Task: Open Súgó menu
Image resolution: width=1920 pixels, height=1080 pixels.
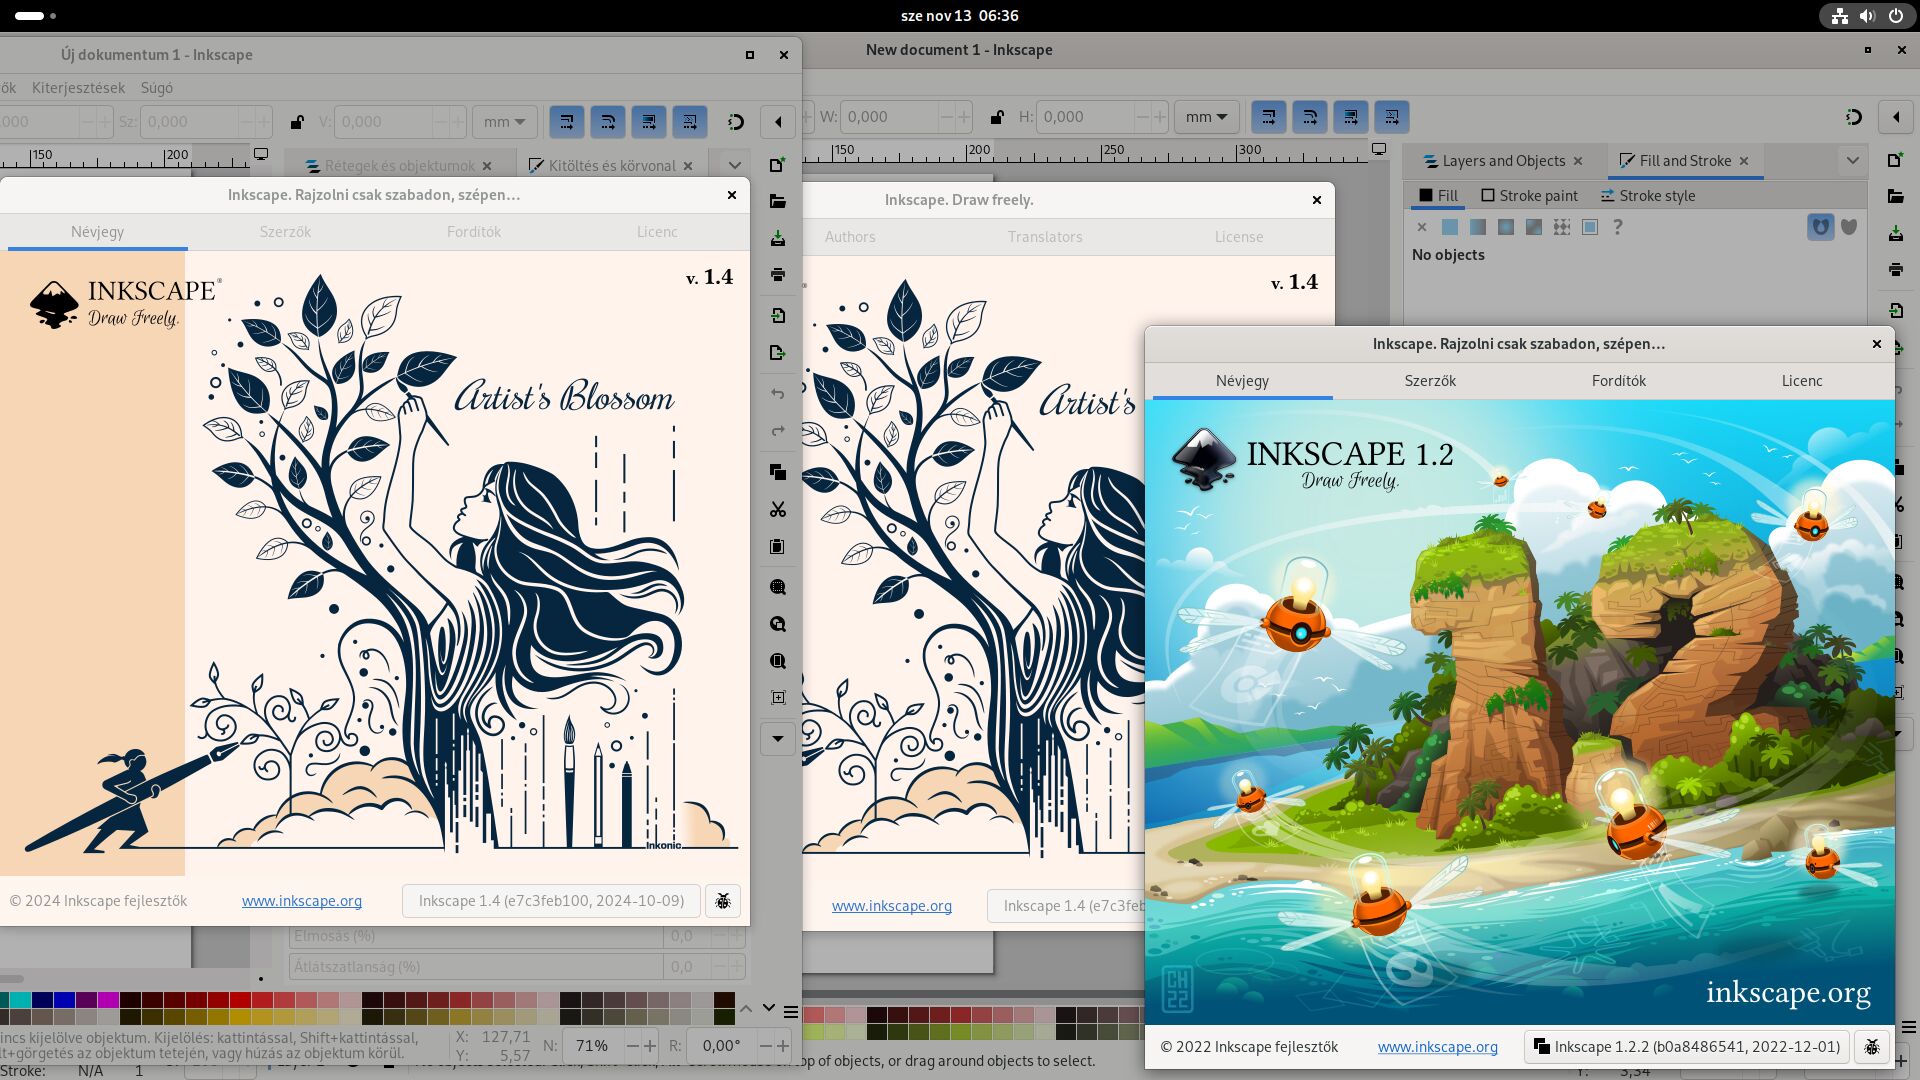Action: [x=156, y=88]
